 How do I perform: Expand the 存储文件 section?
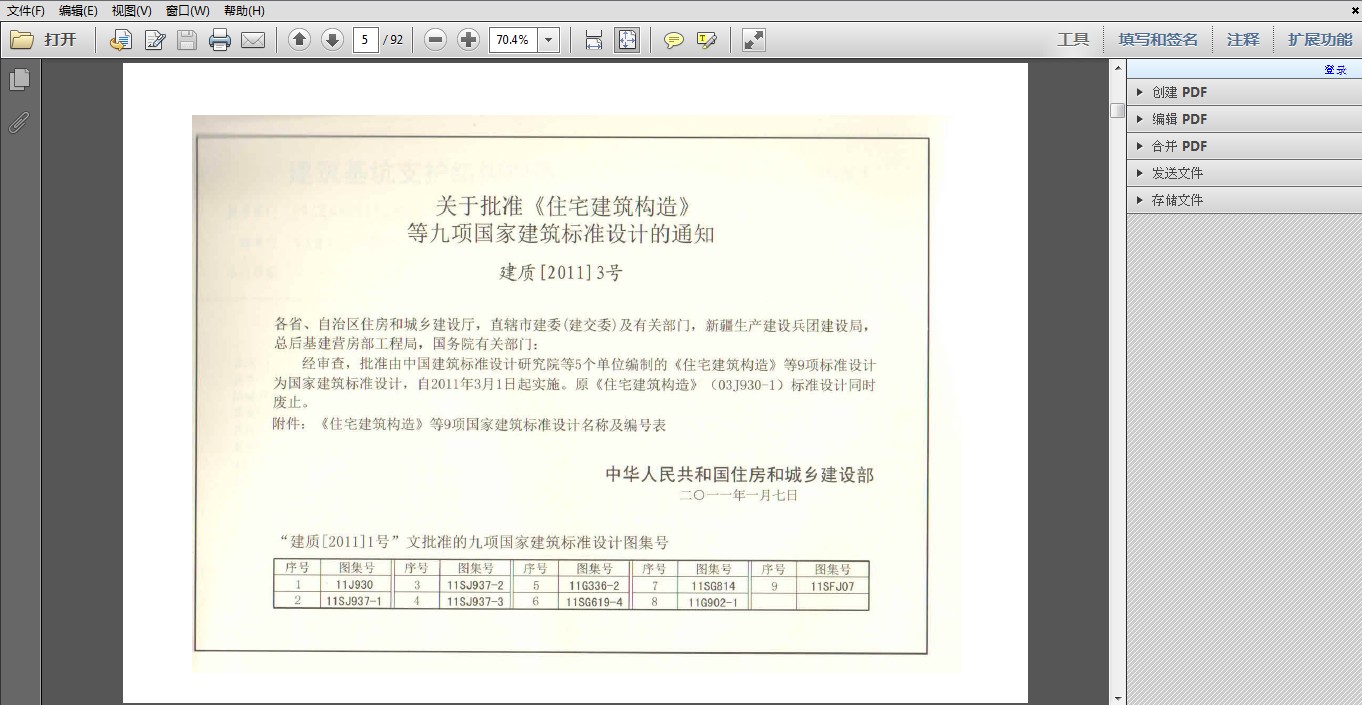pos(1244,200)
